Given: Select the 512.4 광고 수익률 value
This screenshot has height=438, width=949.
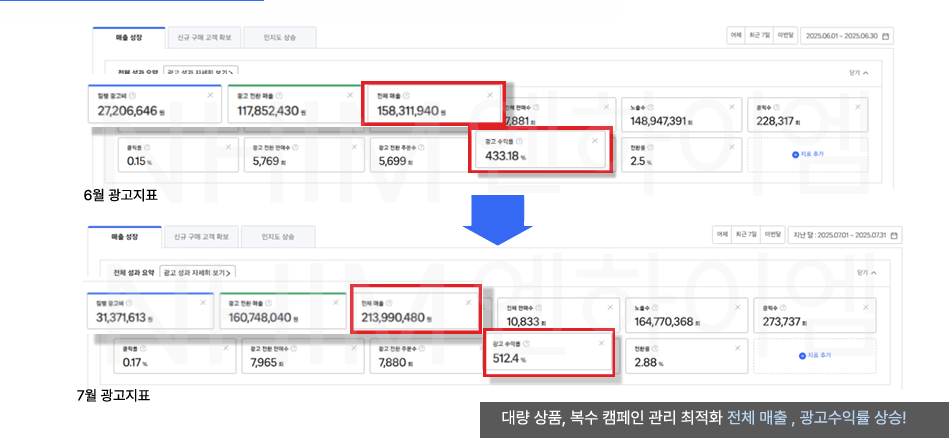Looking at the screenshot, I should tap(506, 358).
